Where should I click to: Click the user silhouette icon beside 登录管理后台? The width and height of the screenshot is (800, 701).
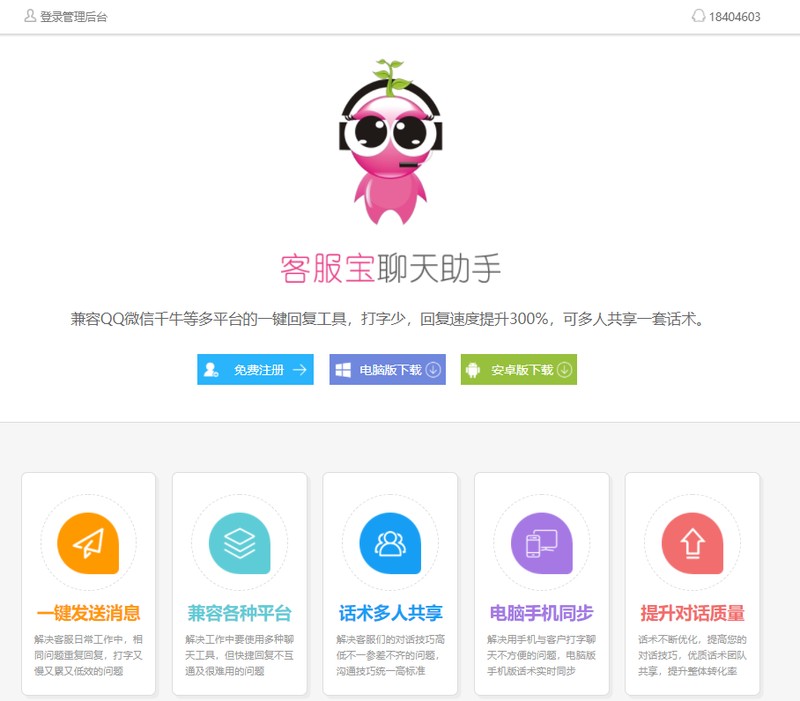tap(30, 16)
